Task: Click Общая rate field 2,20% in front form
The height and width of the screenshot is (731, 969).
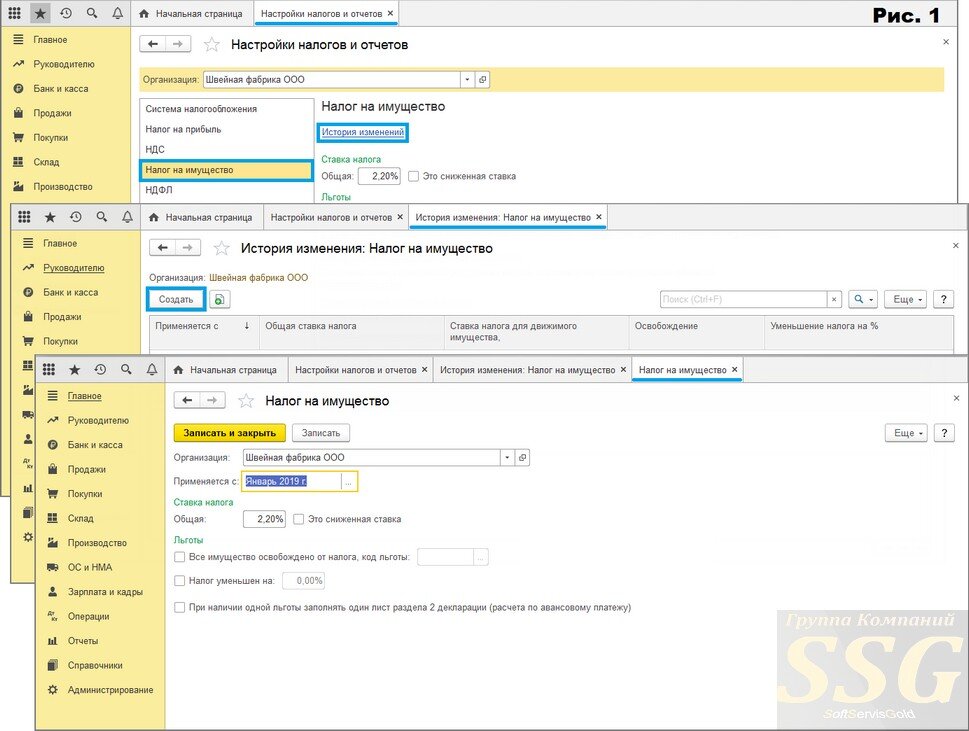Action: tap(264, 519)
